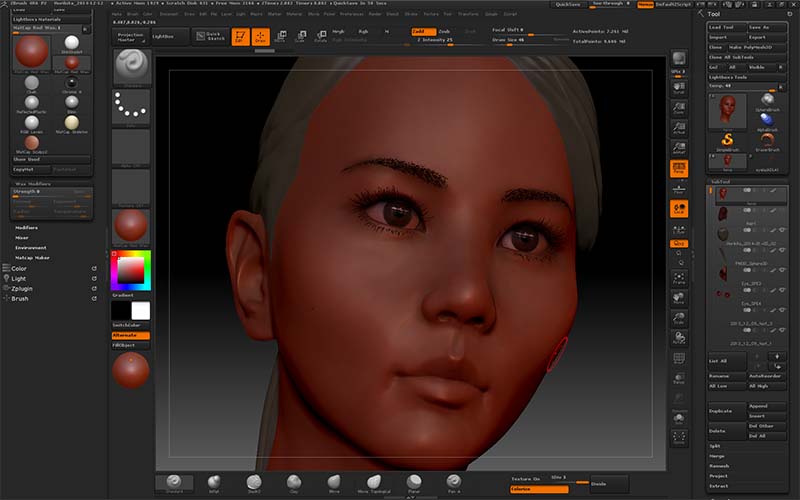Select the EraserBrush tool icon
This screenshot has width=800, height=500.
(767, 141)
